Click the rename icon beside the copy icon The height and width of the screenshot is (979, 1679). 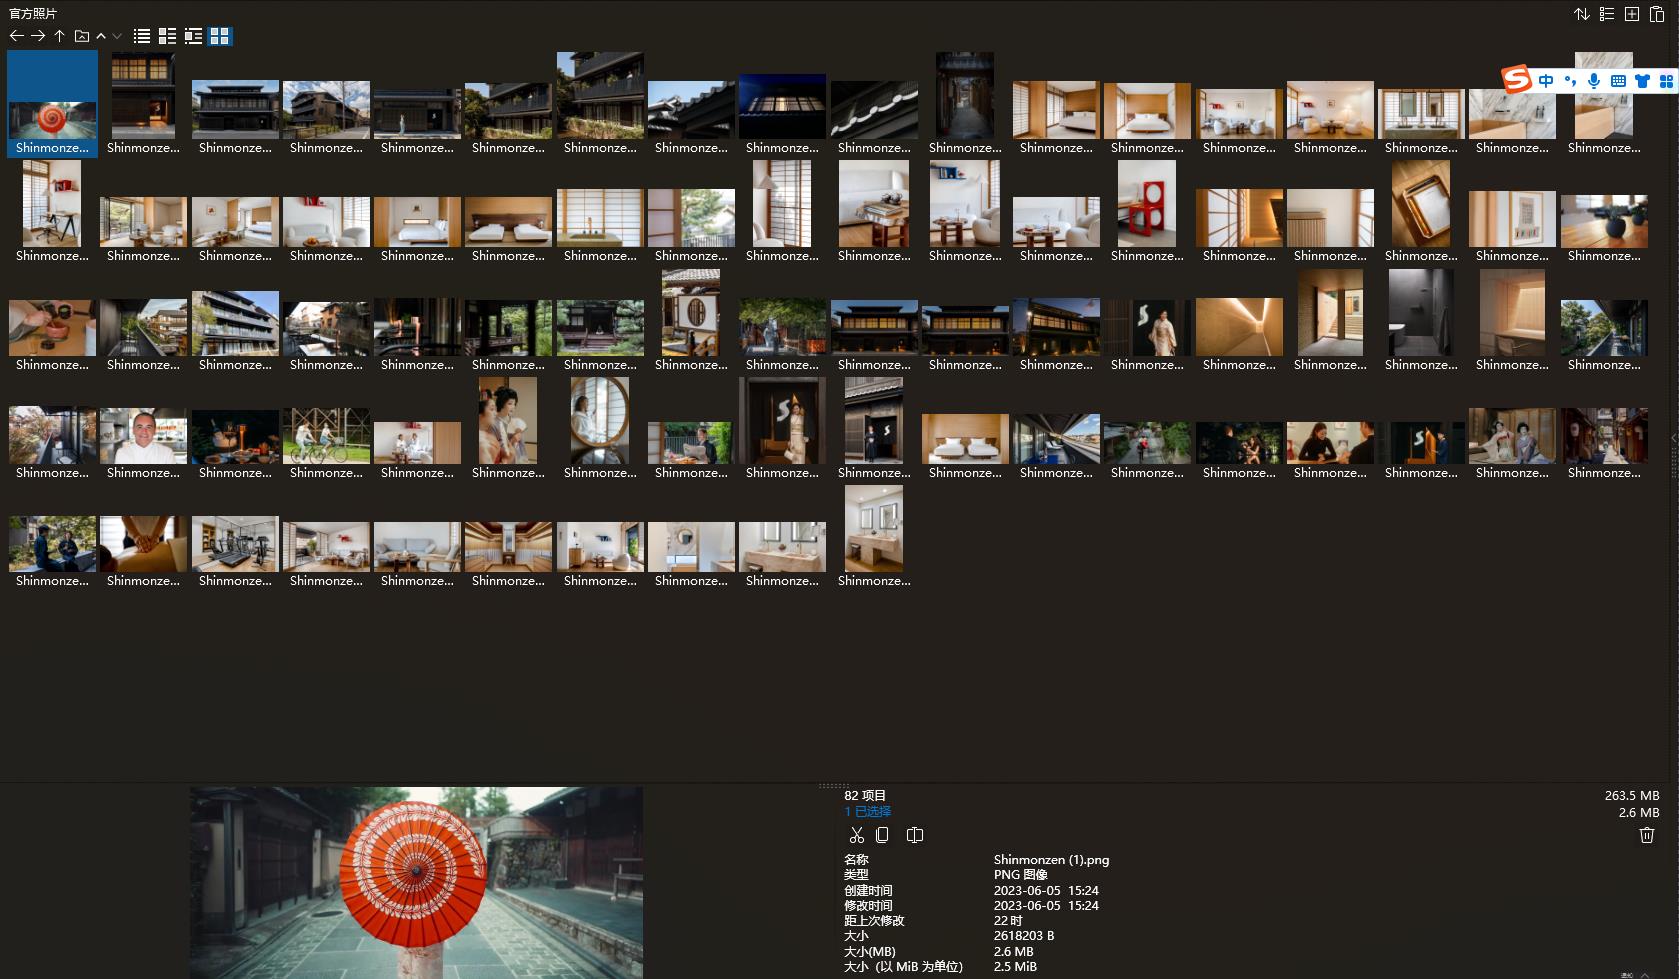[914, 835]
